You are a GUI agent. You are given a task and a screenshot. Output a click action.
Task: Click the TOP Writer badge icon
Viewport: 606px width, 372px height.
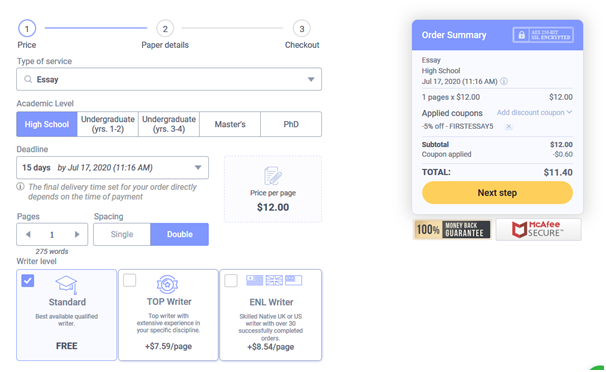[167, 285]
